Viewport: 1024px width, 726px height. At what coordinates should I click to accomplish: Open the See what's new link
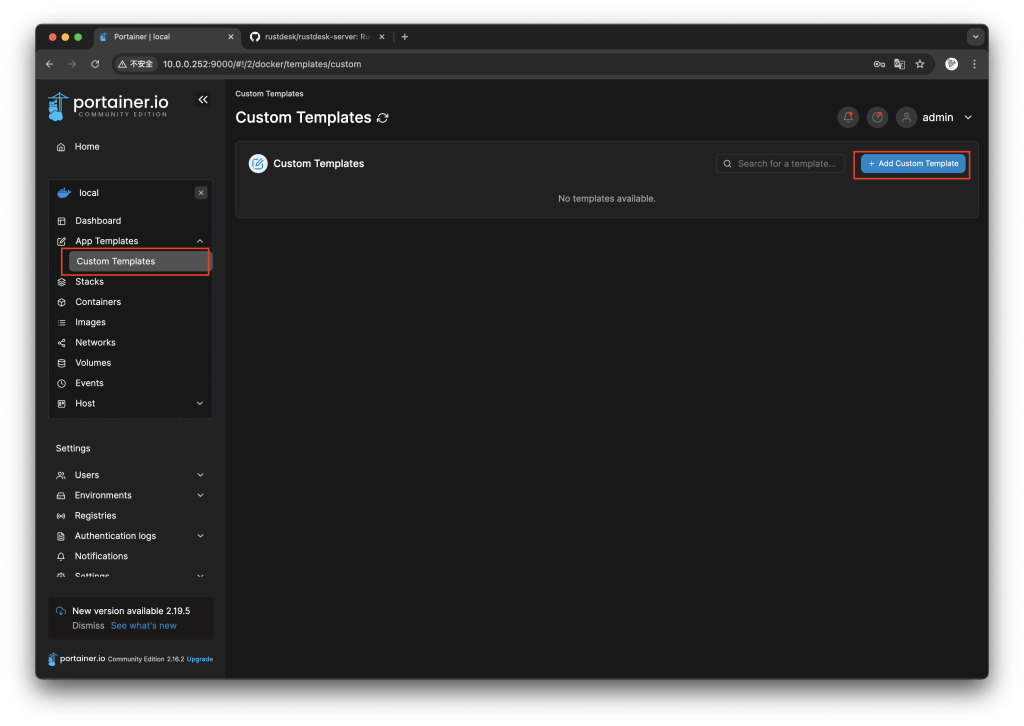coord(143,625)
